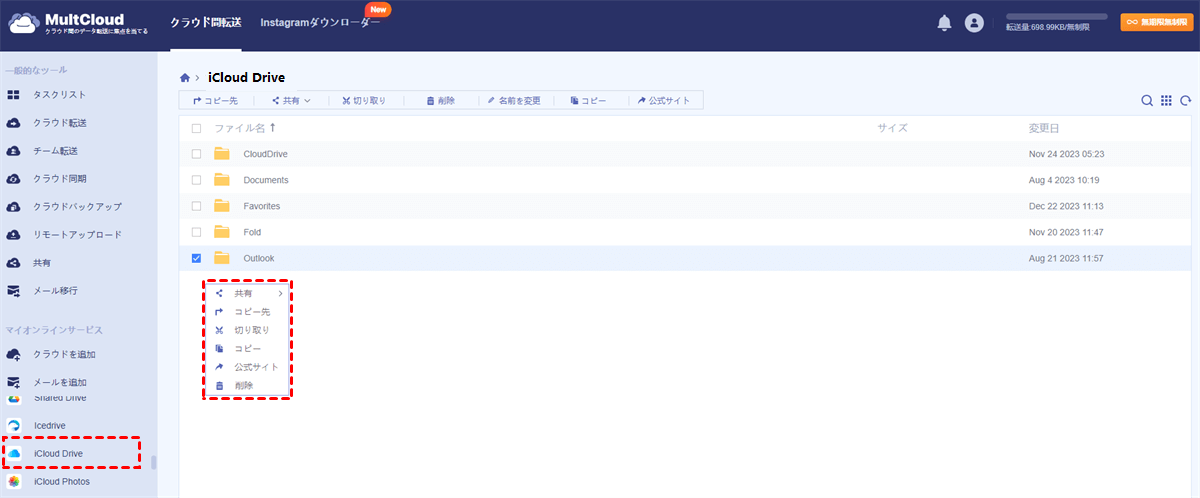
Task: Click the リモートアップロード icon
Action: [x=14, y=235]
